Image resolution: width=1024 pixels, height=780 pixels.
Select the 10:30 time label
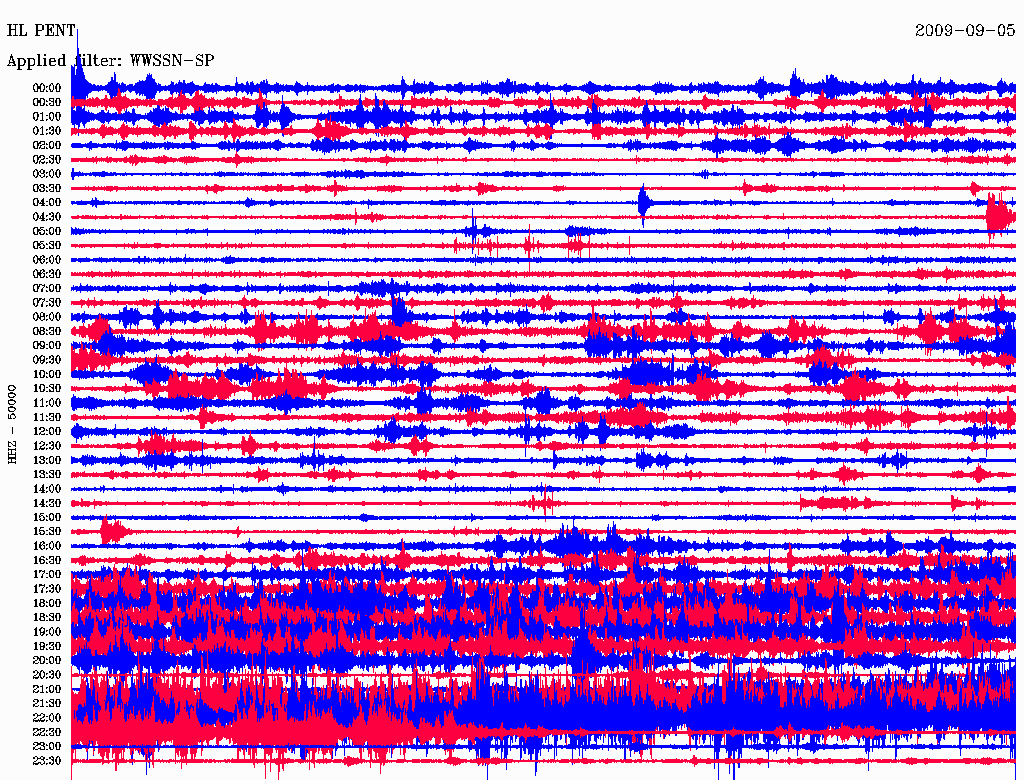pos(46,389)
